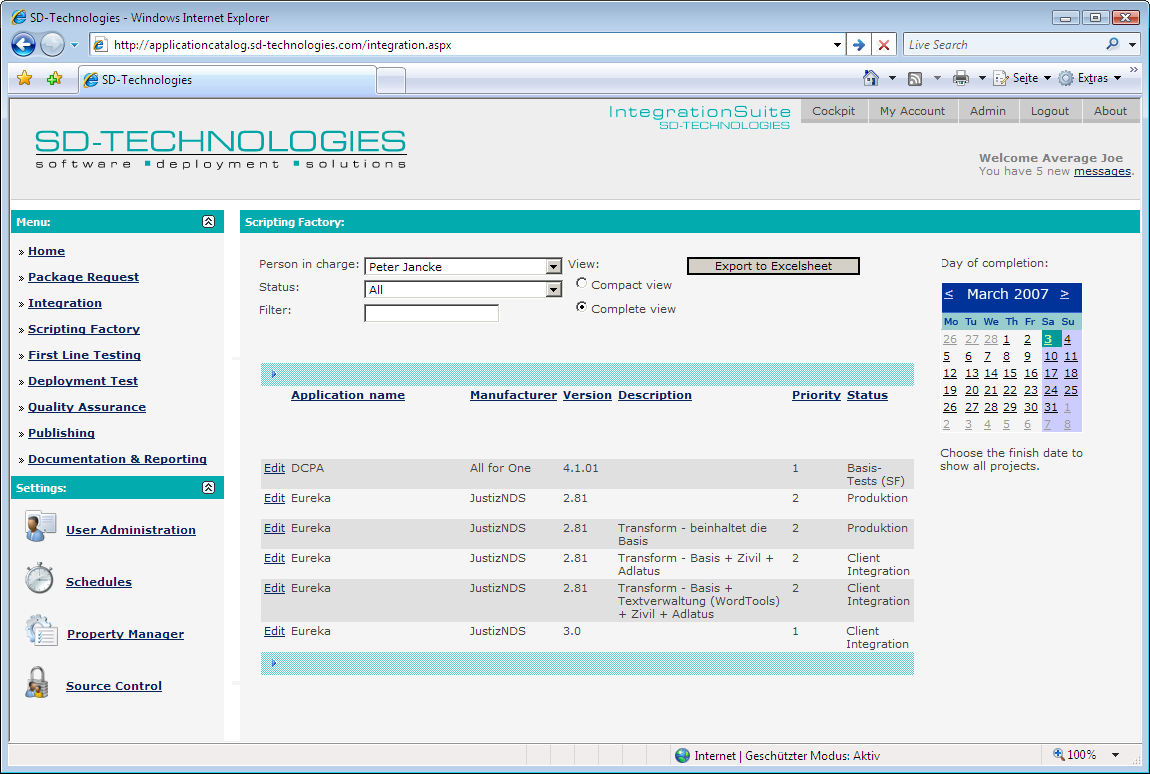1150x774 pixels.
Task: Click the browser Back arrow button
Action: click(23, 45)
